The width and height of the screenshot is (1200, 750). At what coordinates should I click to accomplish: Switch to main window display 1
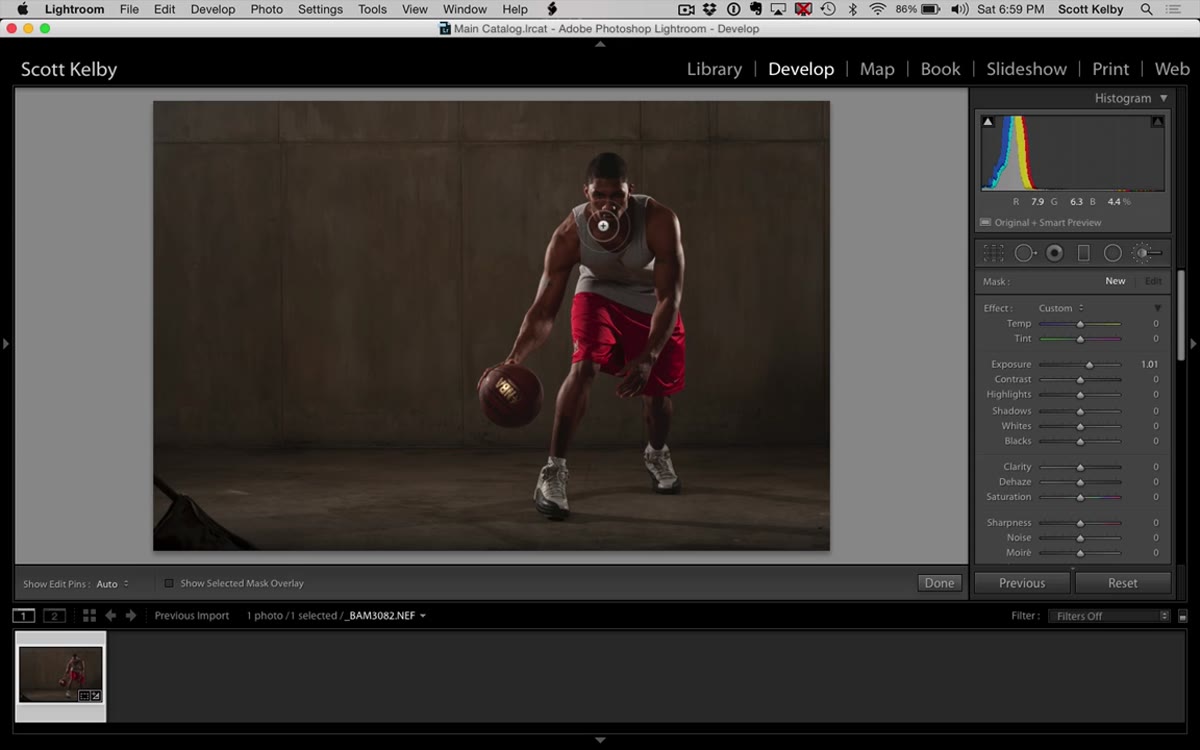coord(24,616)
